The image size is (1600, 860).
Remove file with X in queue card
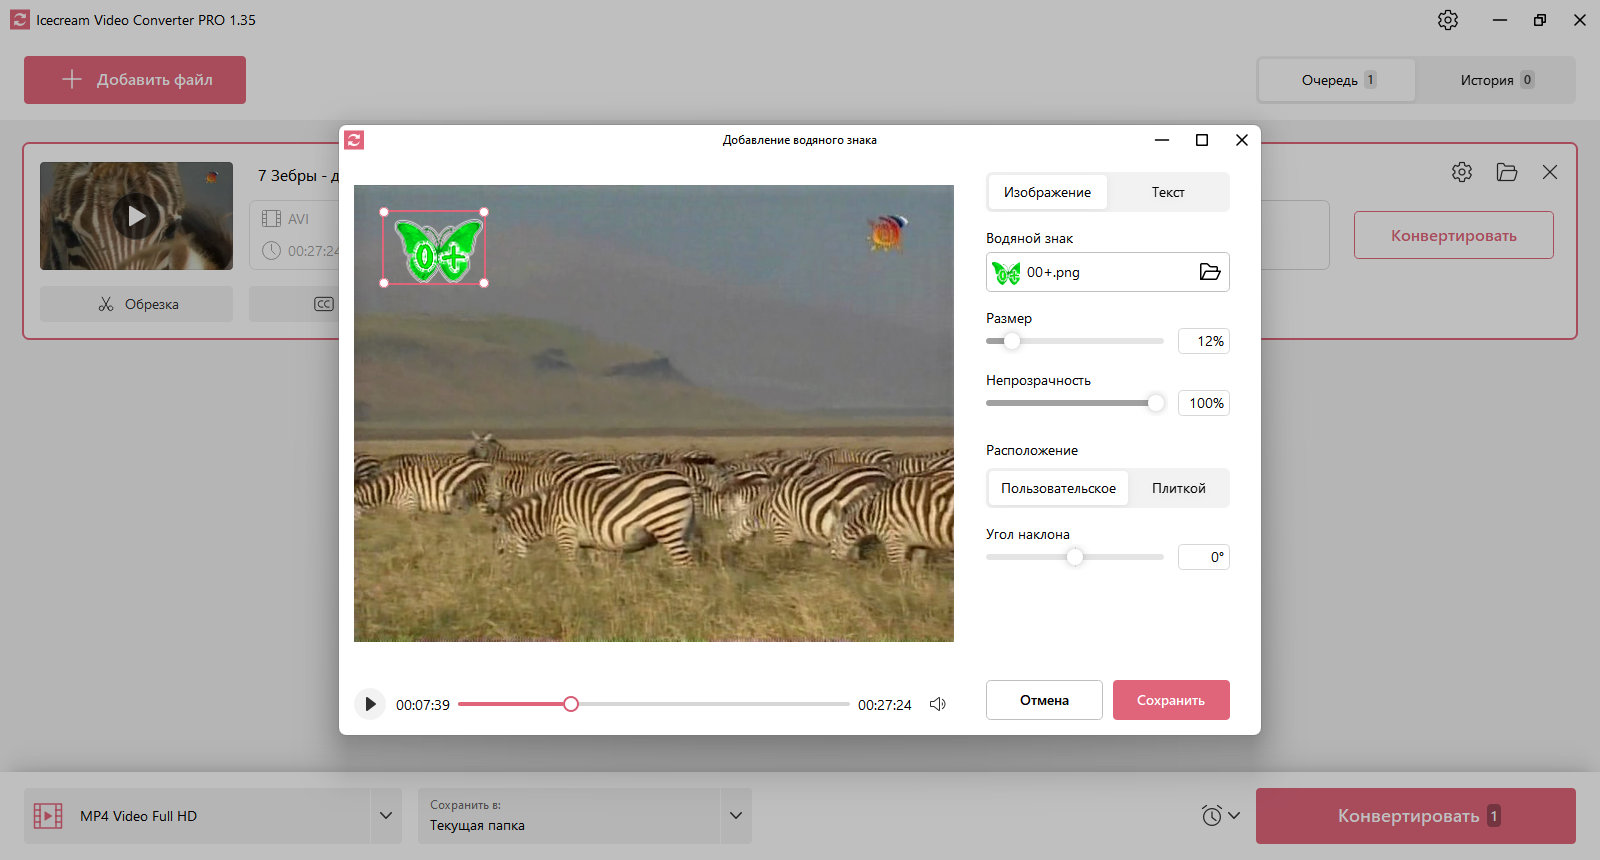1550,172
